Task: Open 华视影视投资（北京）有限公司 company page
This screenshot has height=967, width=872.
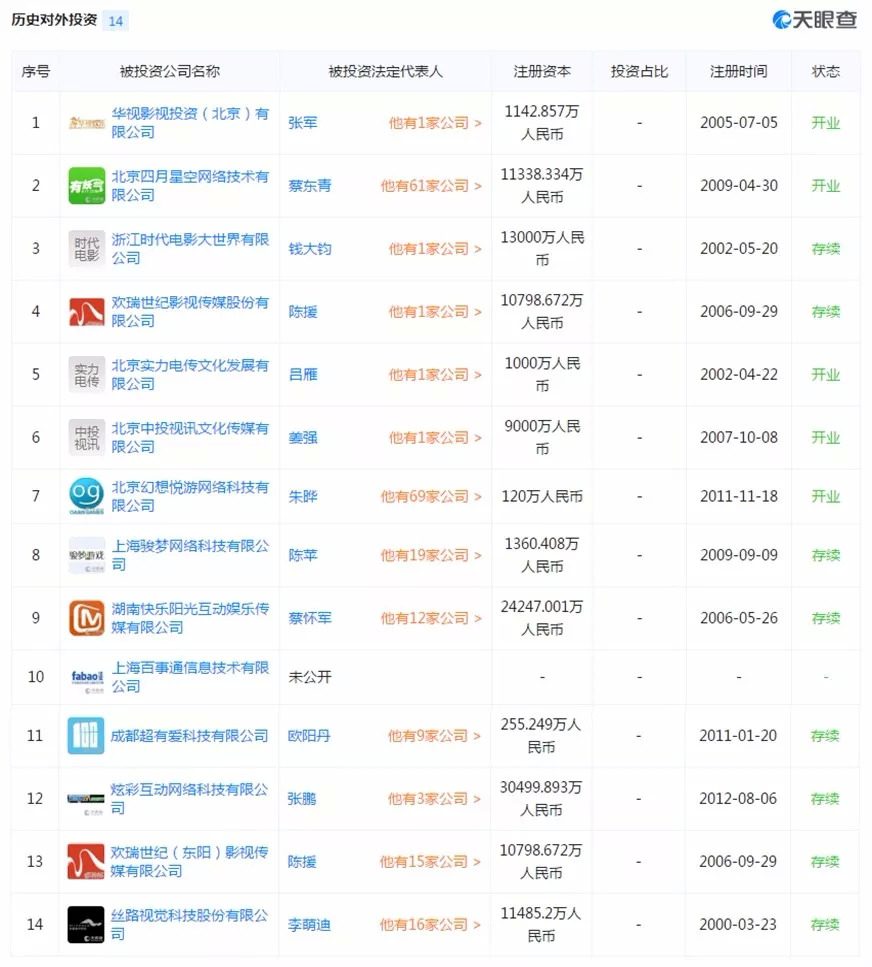Action: (190, 123)
